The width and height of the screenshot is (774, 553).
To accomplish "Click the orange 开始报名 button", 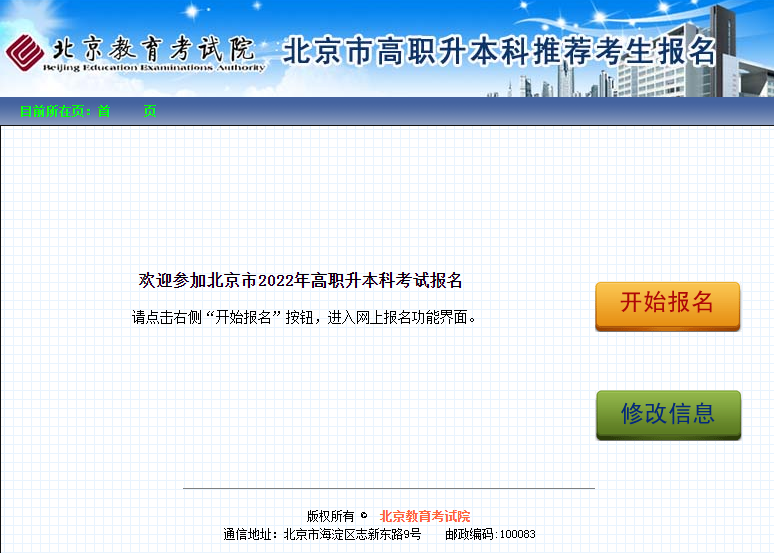I will [x=667, y=306].
